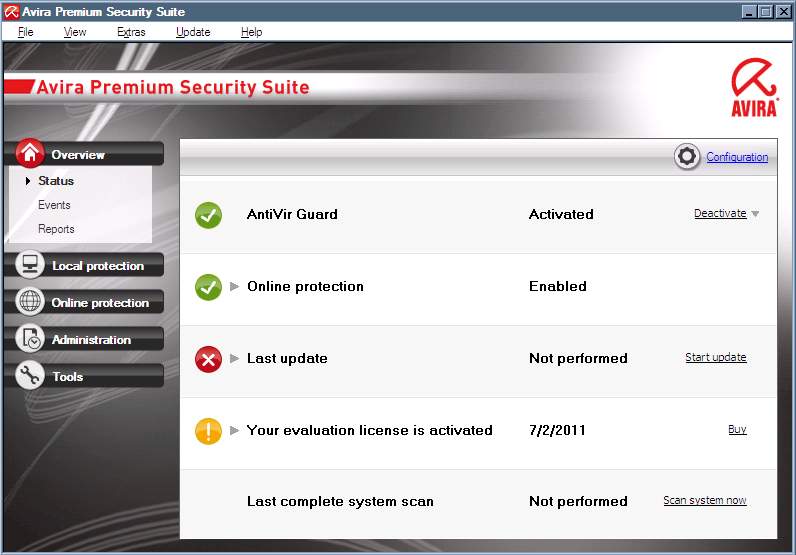
Task: Open the Extras menu
Action: [131, 32]
